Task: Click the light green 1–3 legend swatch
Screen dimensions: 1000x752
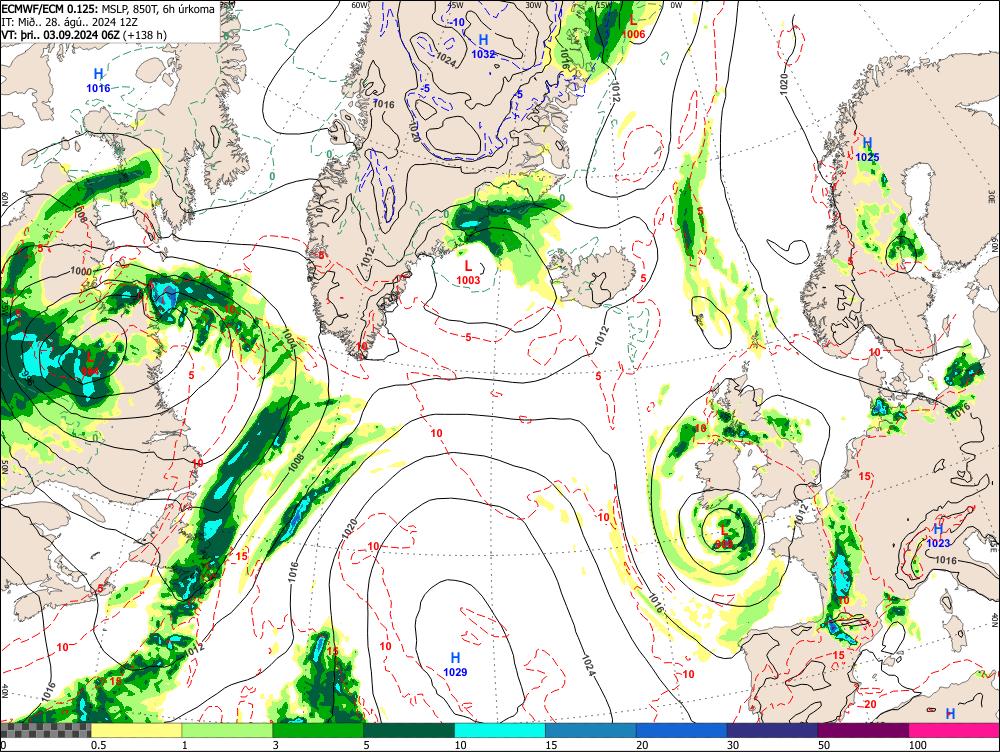Action: [227, 730]
